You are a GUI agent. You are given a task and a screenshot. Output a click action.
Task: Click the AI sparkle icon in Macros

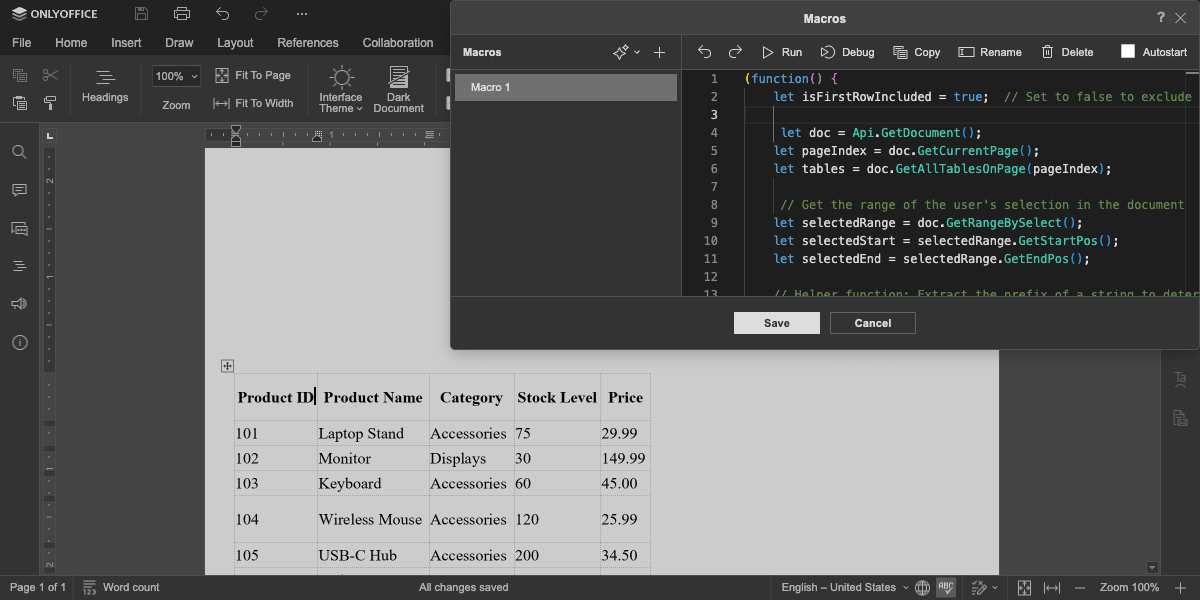621,52
